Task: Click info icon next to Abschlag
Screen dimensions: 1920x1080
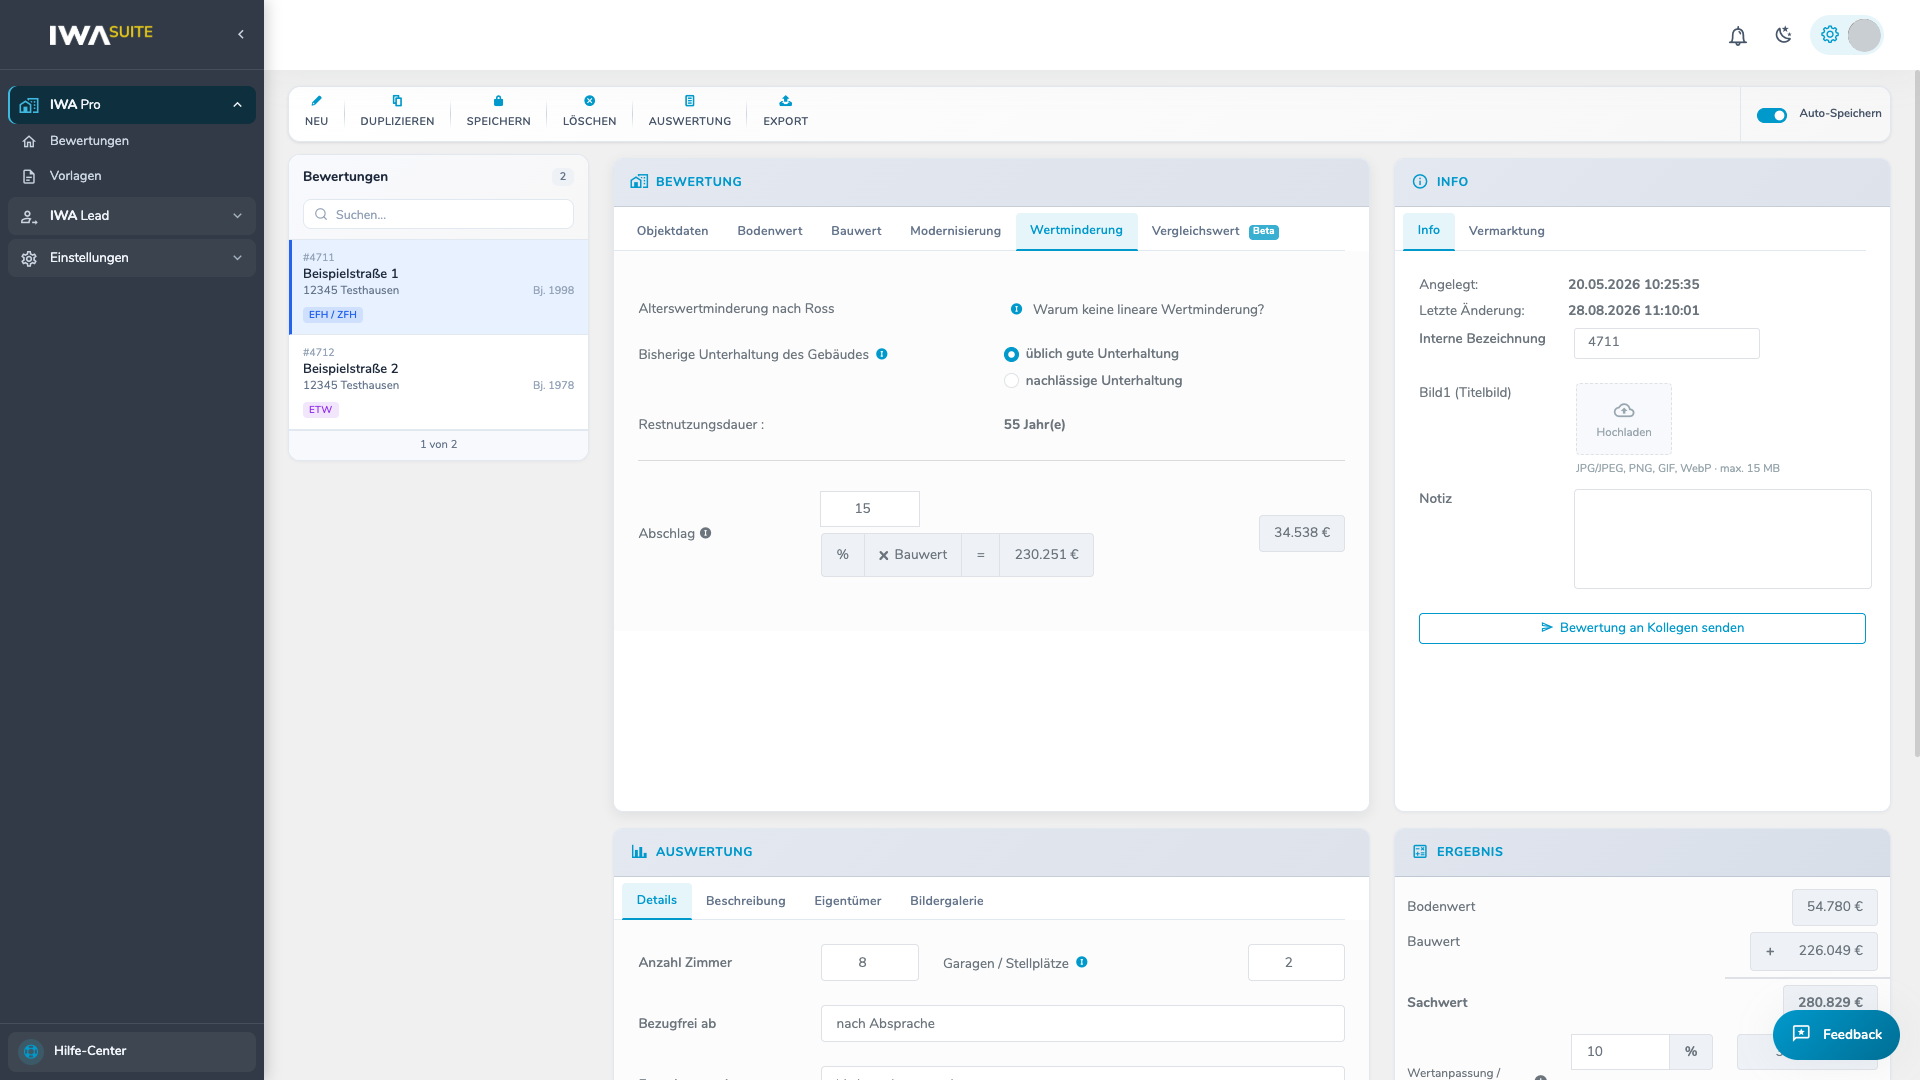Action: (x=706, y=533)
